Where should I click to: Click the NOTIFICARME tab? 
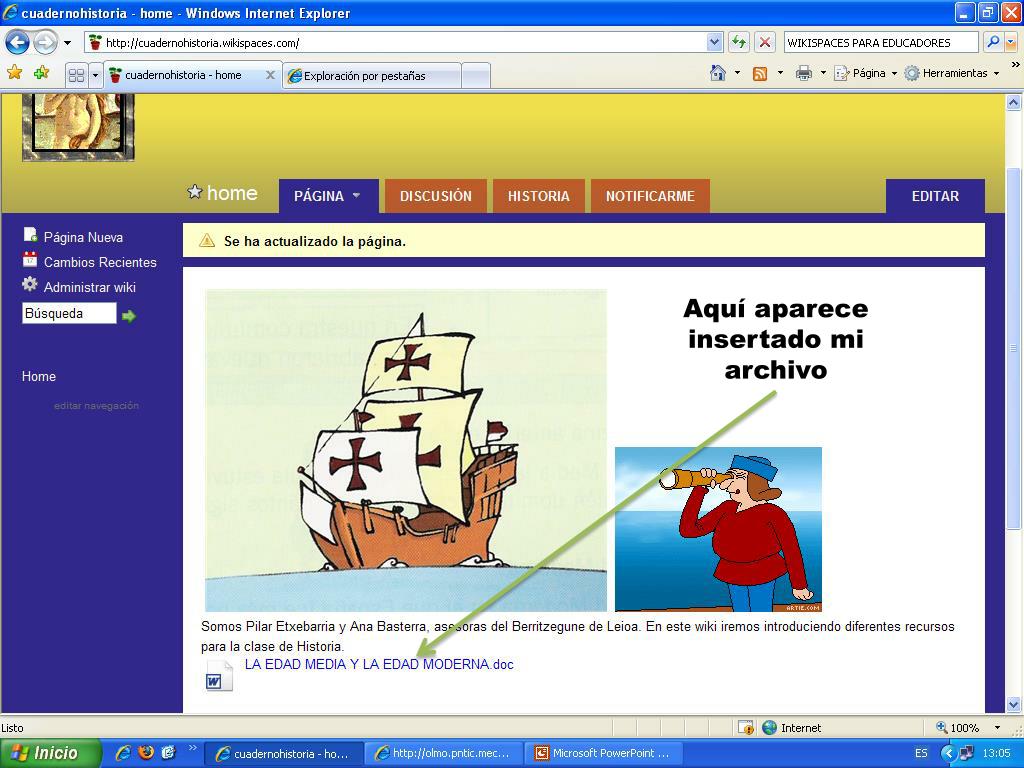650,196
